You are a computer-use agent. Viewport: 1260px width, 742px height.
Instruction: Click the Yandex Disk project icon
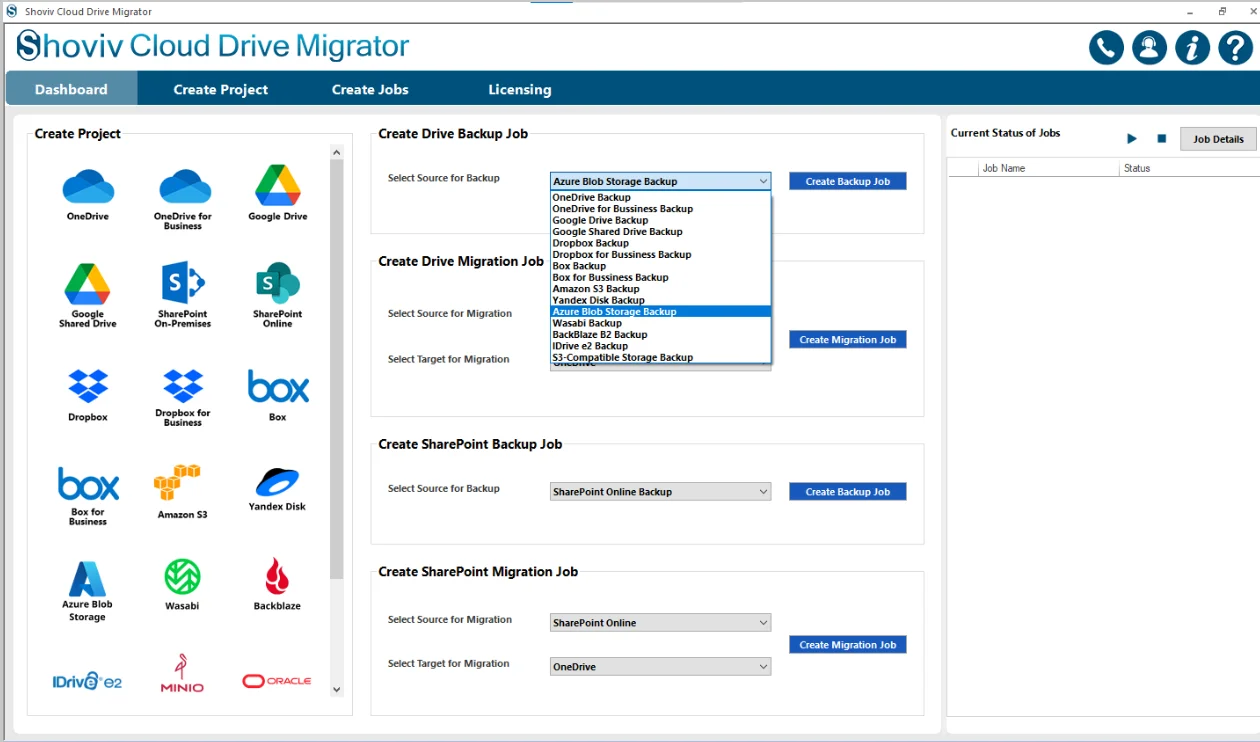pyautogui.click(x=277, y=482)
